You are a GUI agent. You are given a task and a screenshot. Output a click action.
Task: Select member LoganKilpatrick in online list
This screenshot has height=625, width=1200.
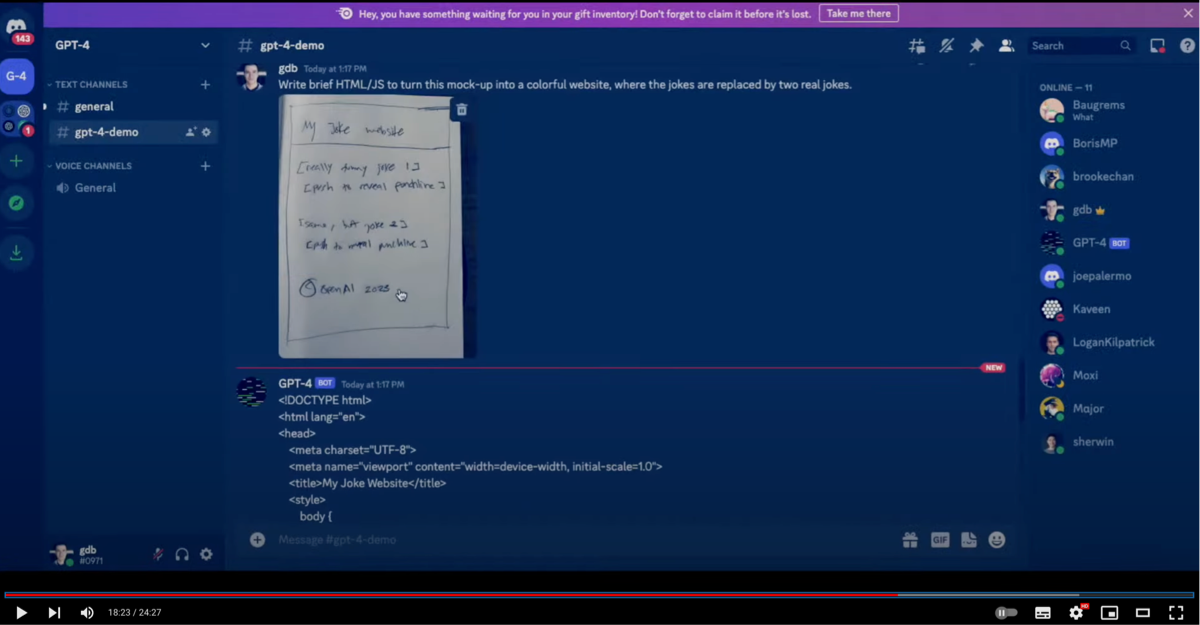point(1112,342)
